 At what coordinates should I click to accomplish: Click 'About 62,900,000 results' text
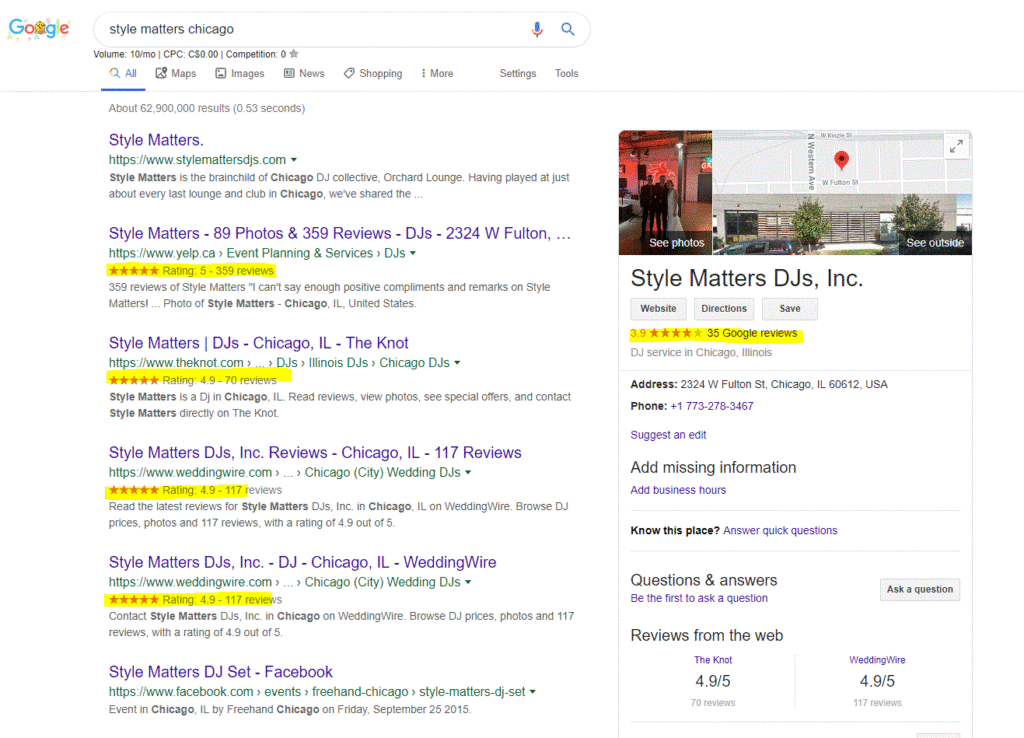point(169,108)
